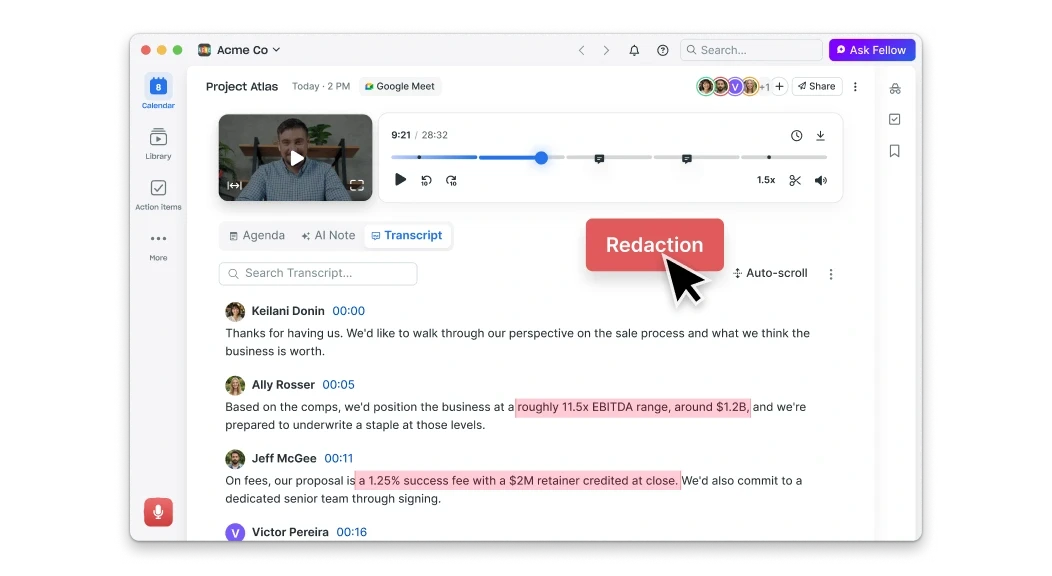Open the help question mark icon
This screenshot has width=1052, height=576.
coord(663,50)
